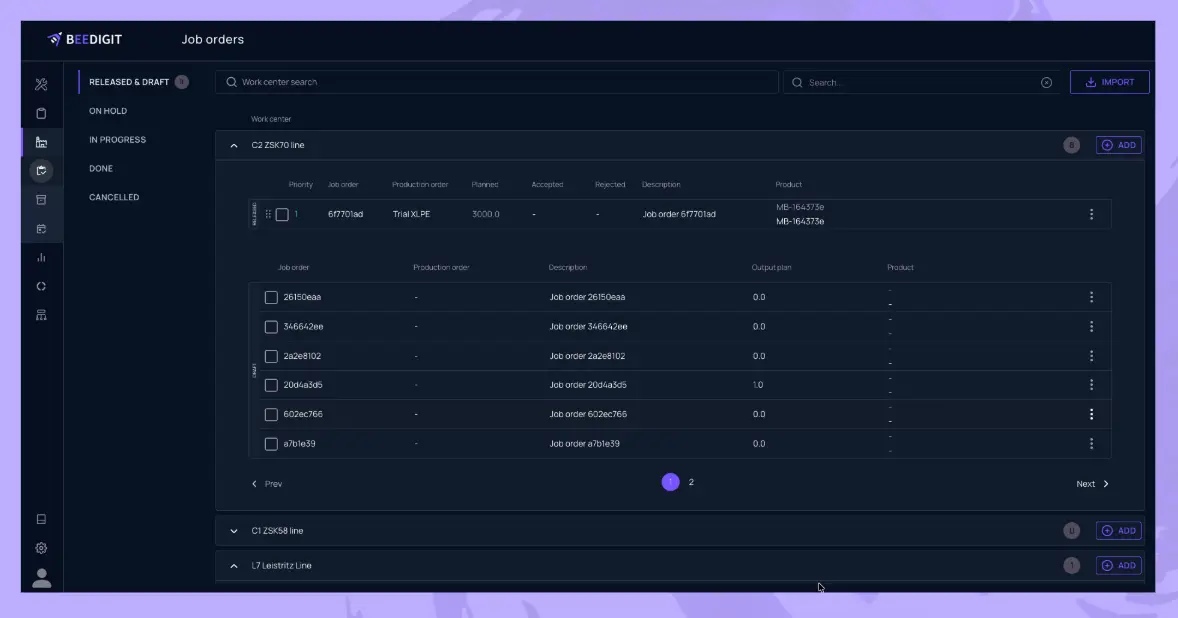Open kebab menu for job order 346642ee

coord(1092,327)
